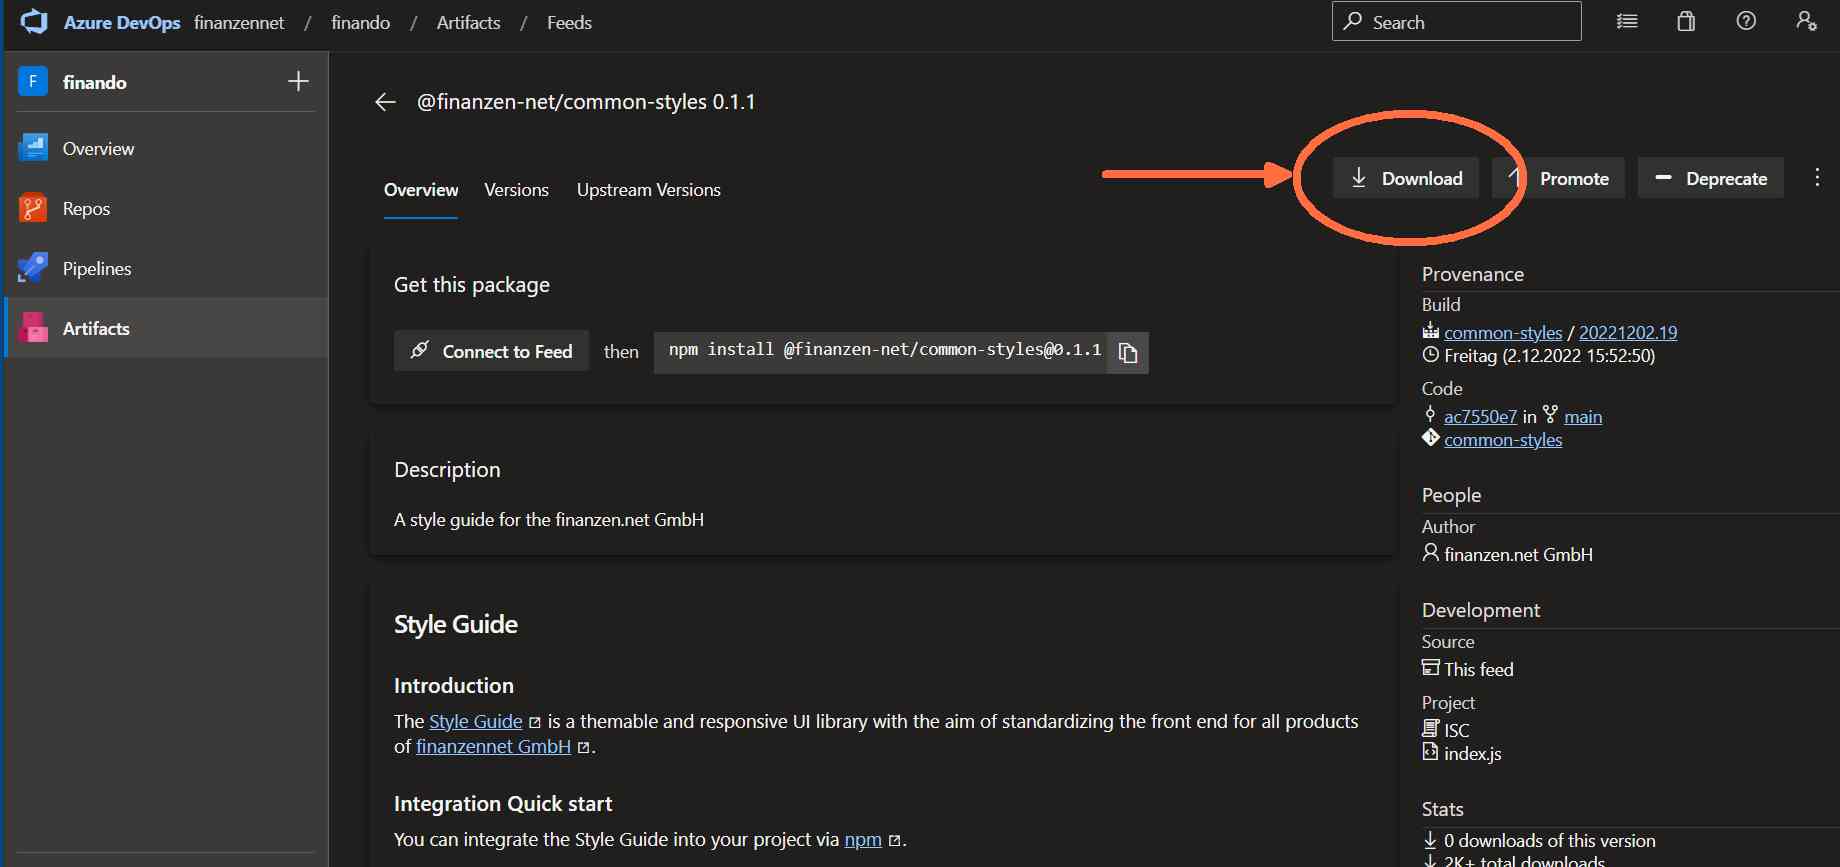
Task: Open the Marketplace shopping bag icon
Action: pos(1686,21)
